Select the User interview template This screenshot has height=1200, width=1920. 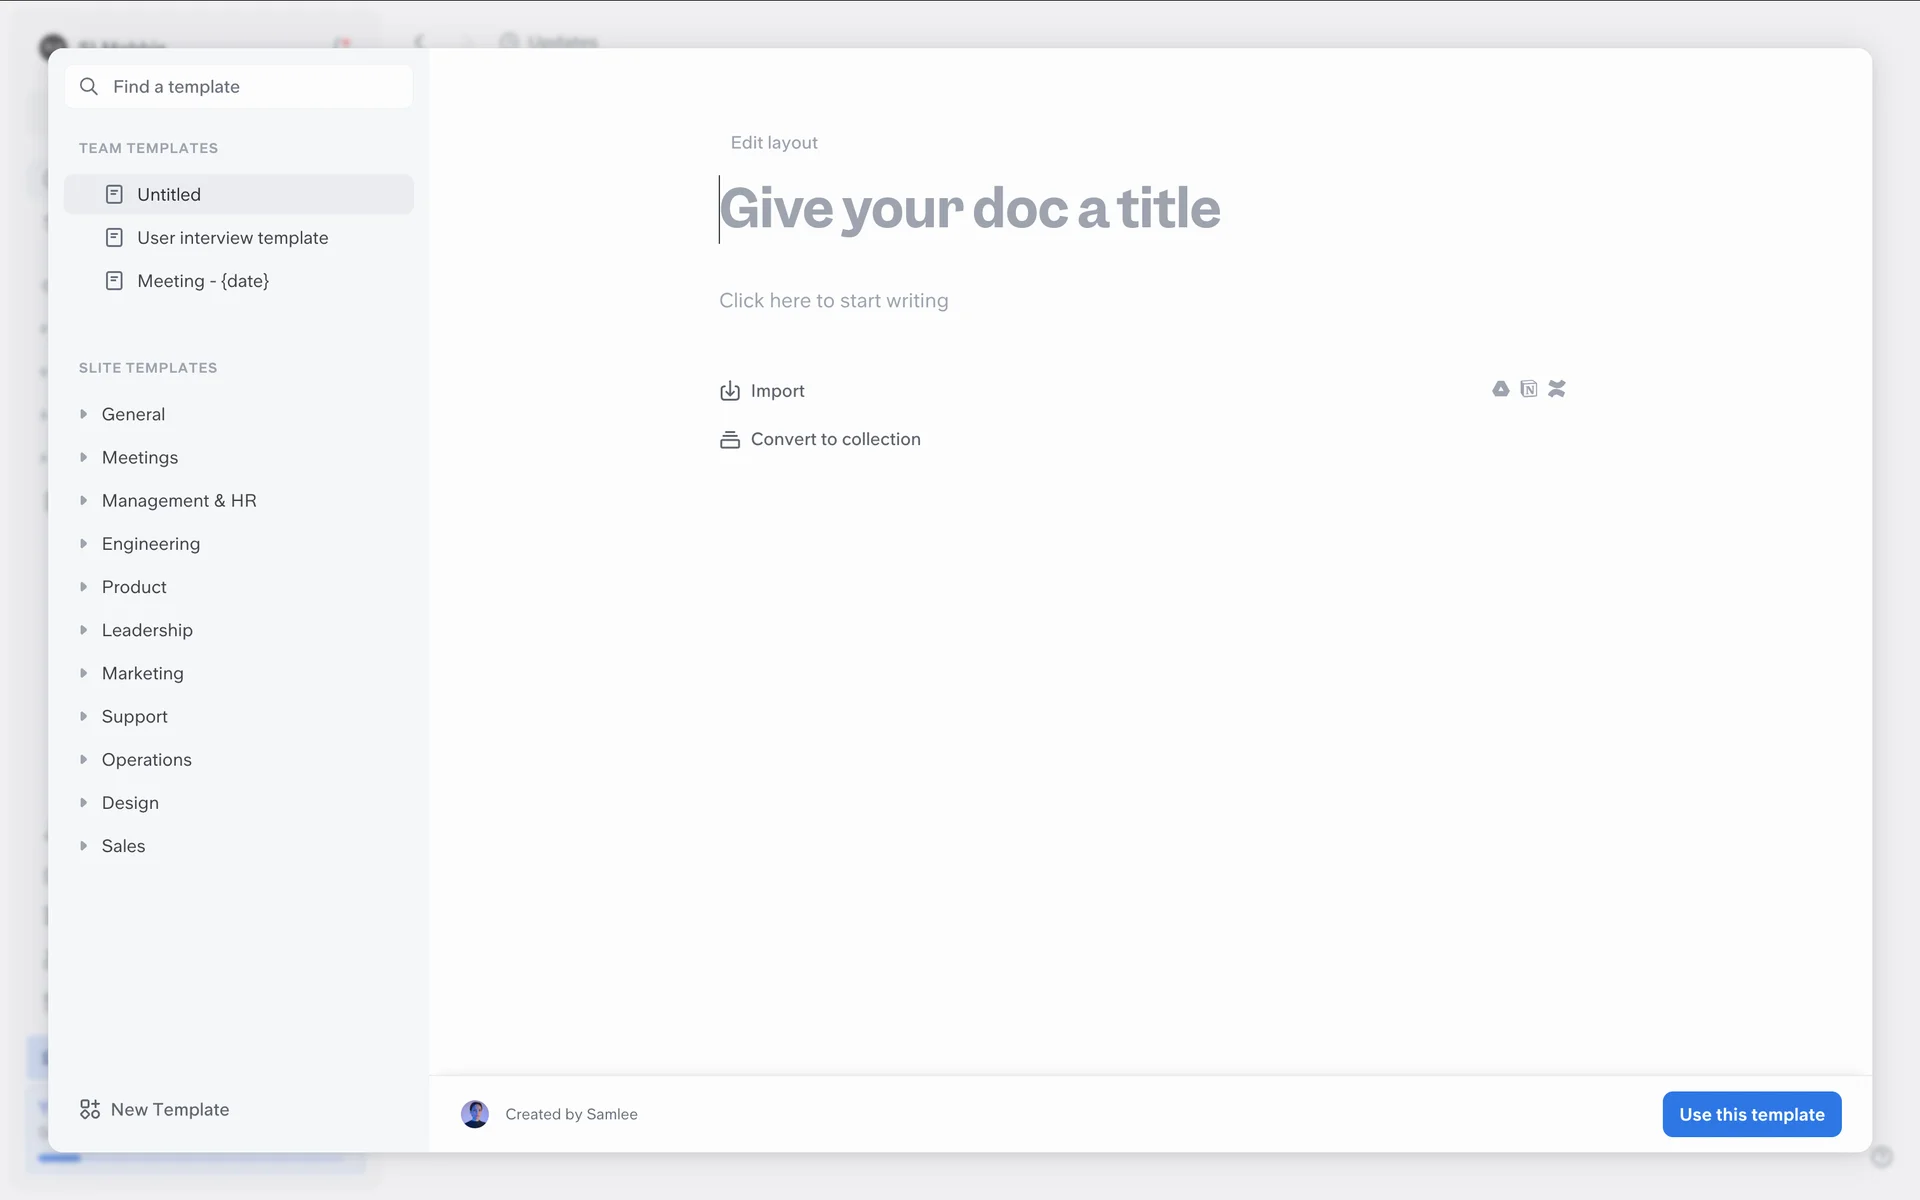(232, 238)
